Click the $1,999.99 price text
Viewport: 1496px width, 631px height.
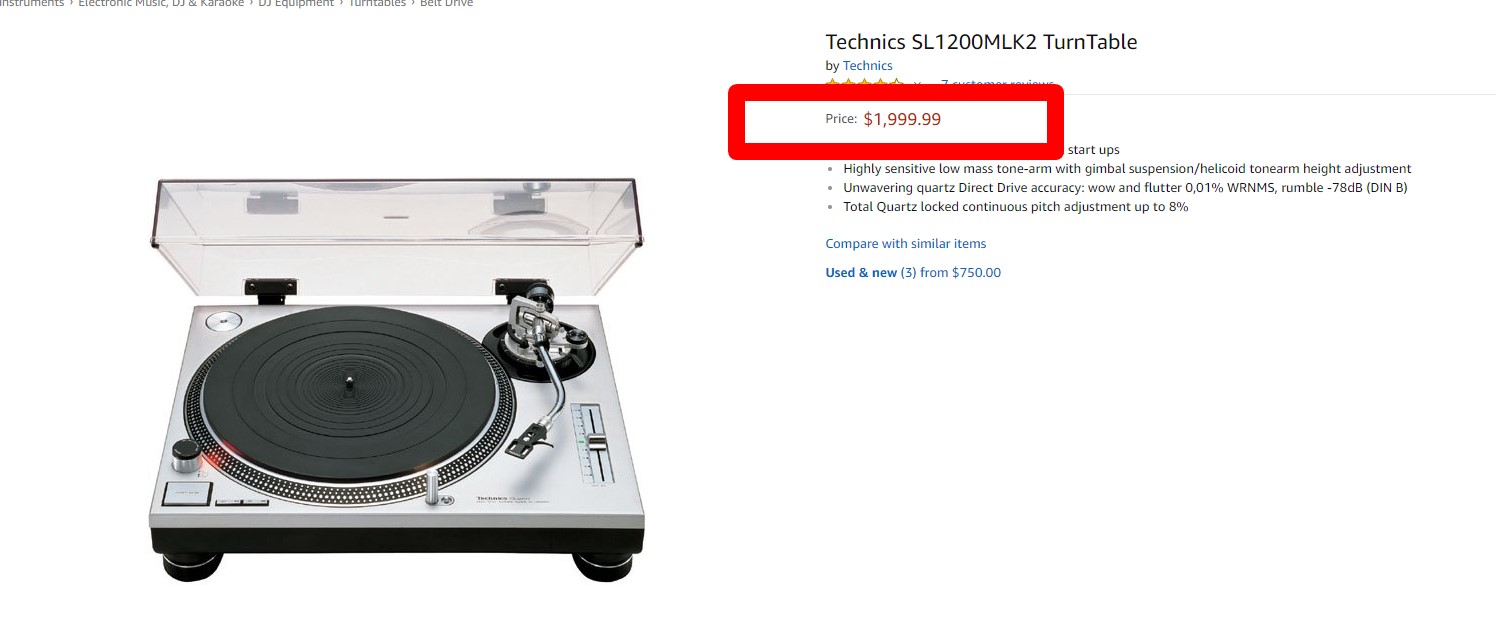pos(902,119)
